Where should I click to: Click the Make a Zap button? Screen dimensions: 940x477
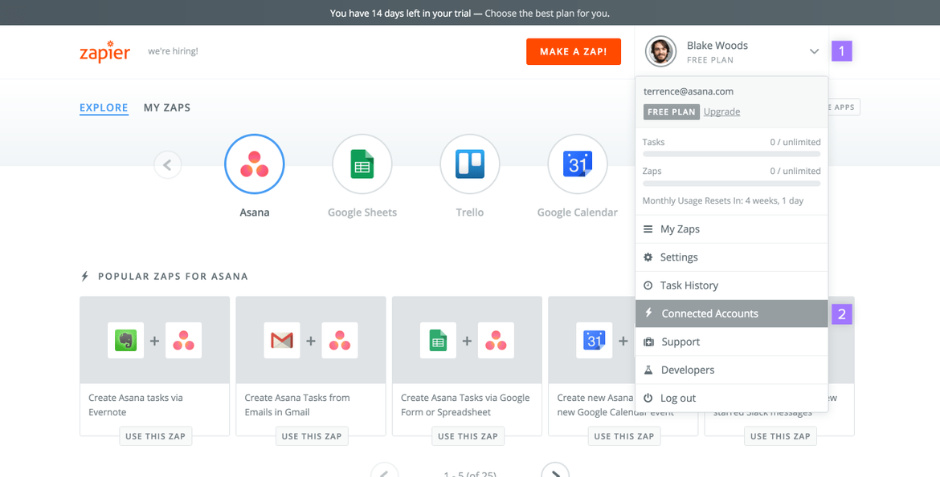(574, 52)
